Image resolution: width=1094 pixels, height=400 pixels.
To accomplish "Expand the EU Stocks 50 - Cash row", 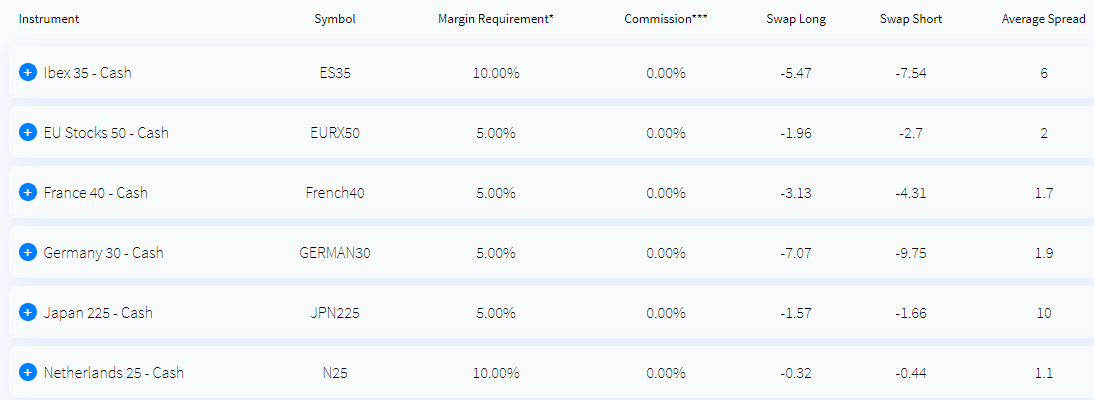I will [x=27, y=133].
